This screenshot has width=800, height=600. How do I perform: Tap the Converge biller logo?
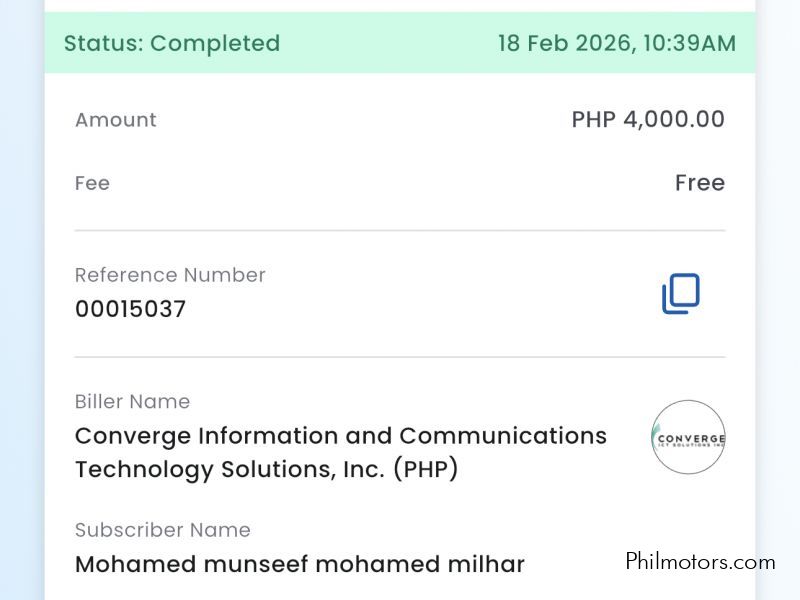click(x=688, y=436)
